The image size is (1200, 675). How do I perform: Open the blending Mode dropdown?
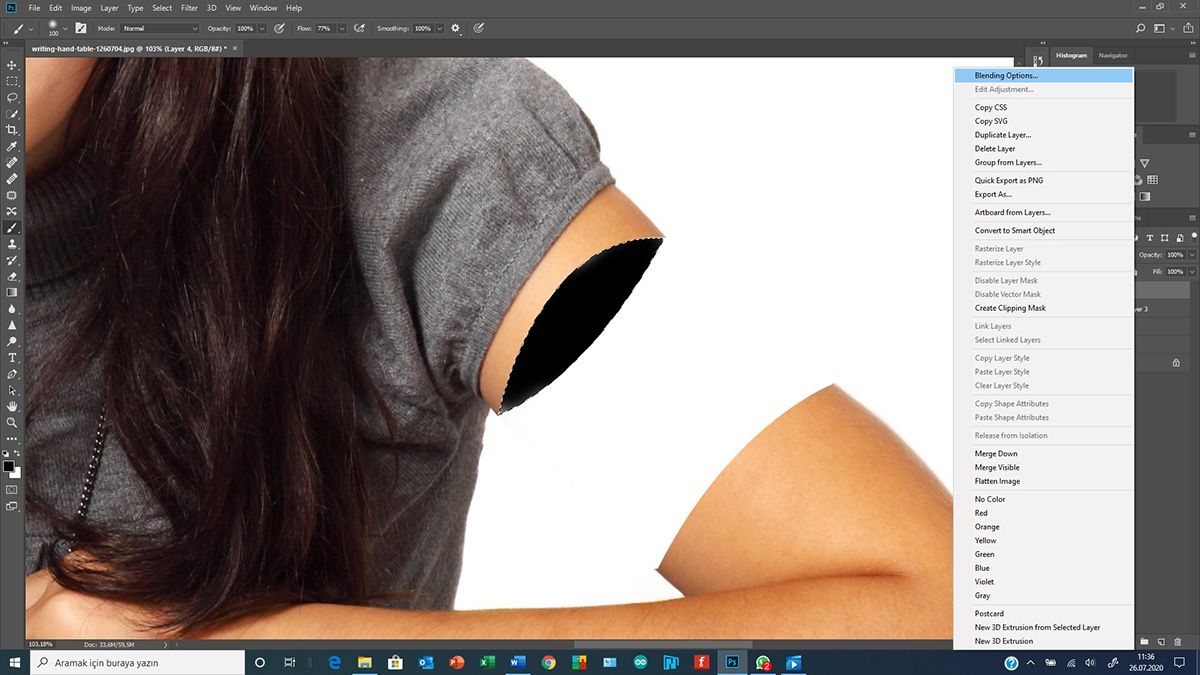click(x=160, y=28)
